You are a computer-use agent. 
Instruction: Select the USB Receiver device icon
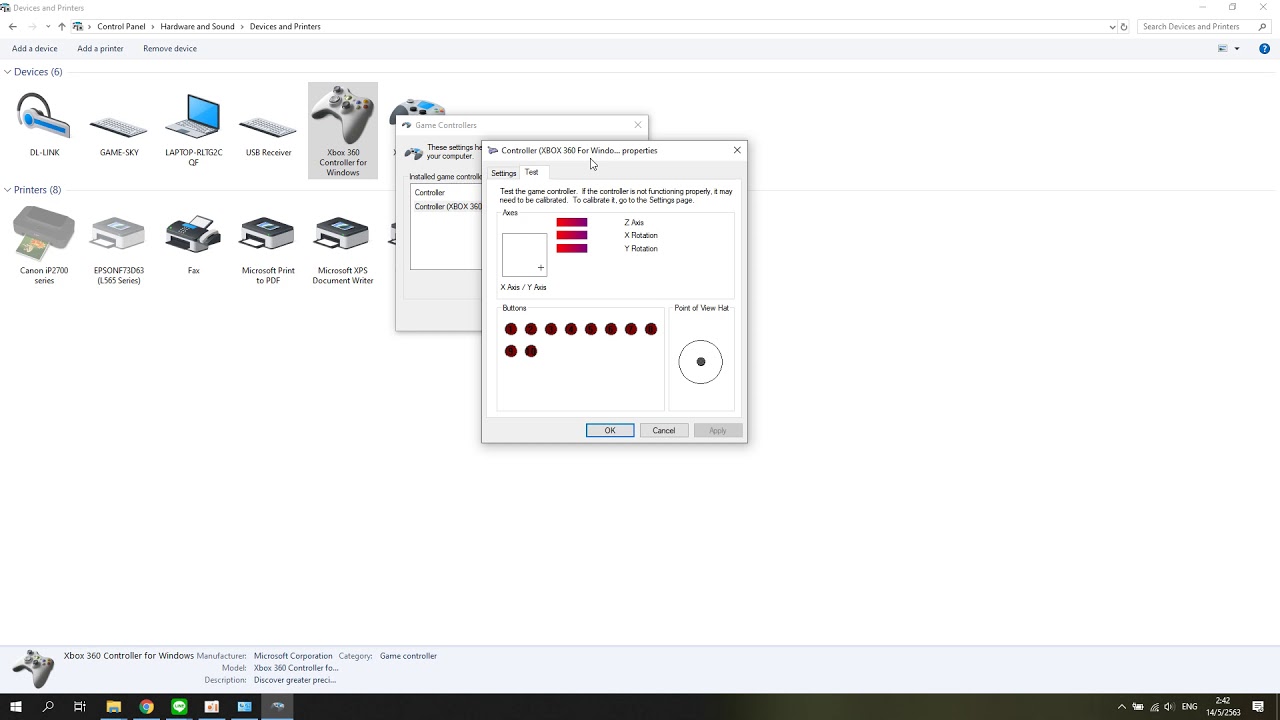point(268,125)
